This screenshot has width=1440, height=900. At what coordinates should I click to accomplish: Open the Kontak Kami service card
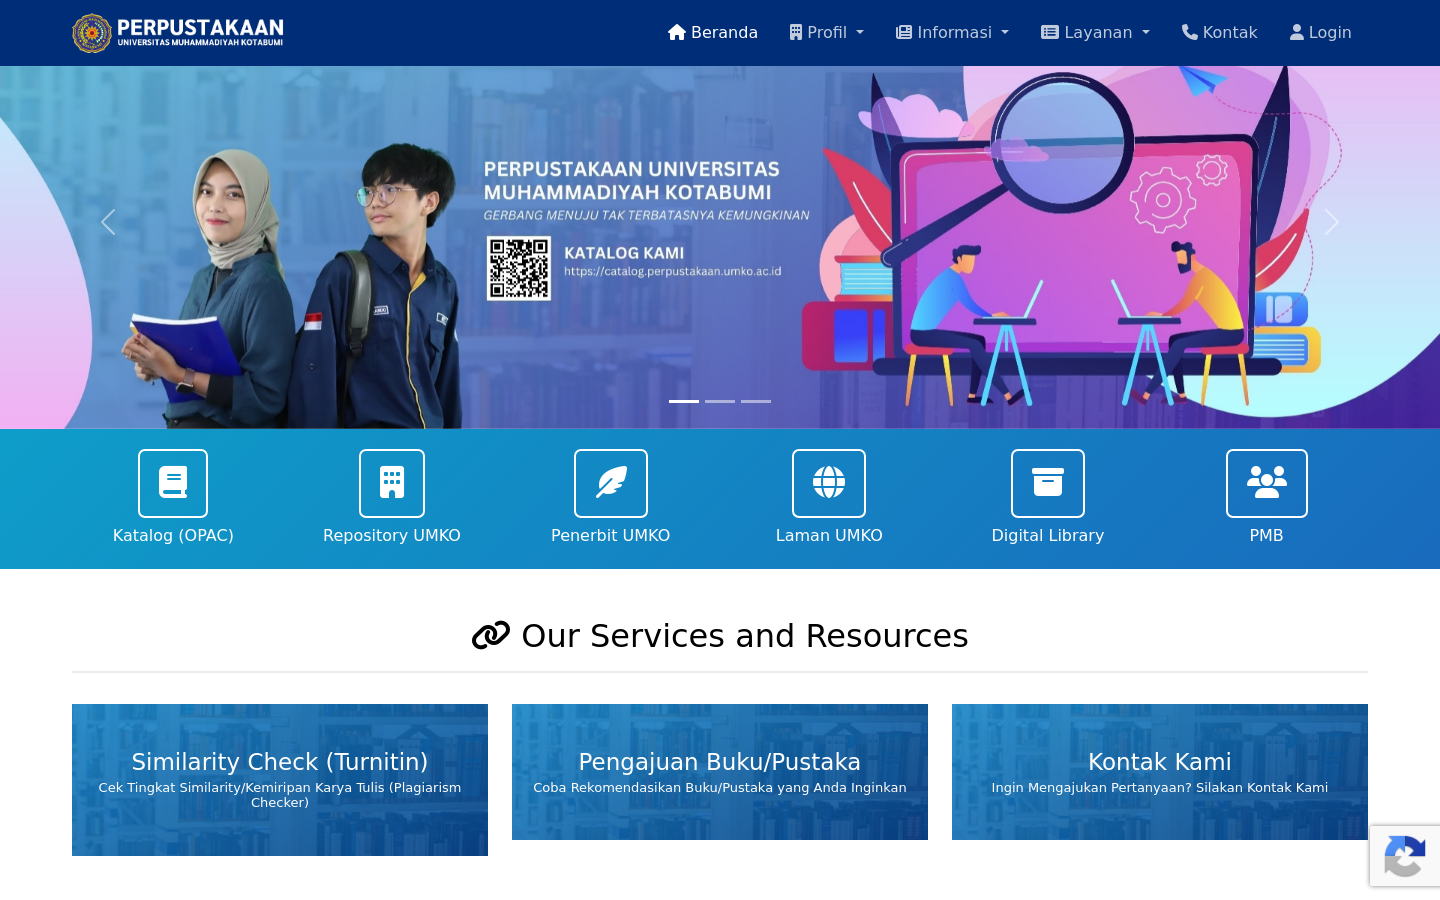pyautogui.click(x=1160, y=772)
